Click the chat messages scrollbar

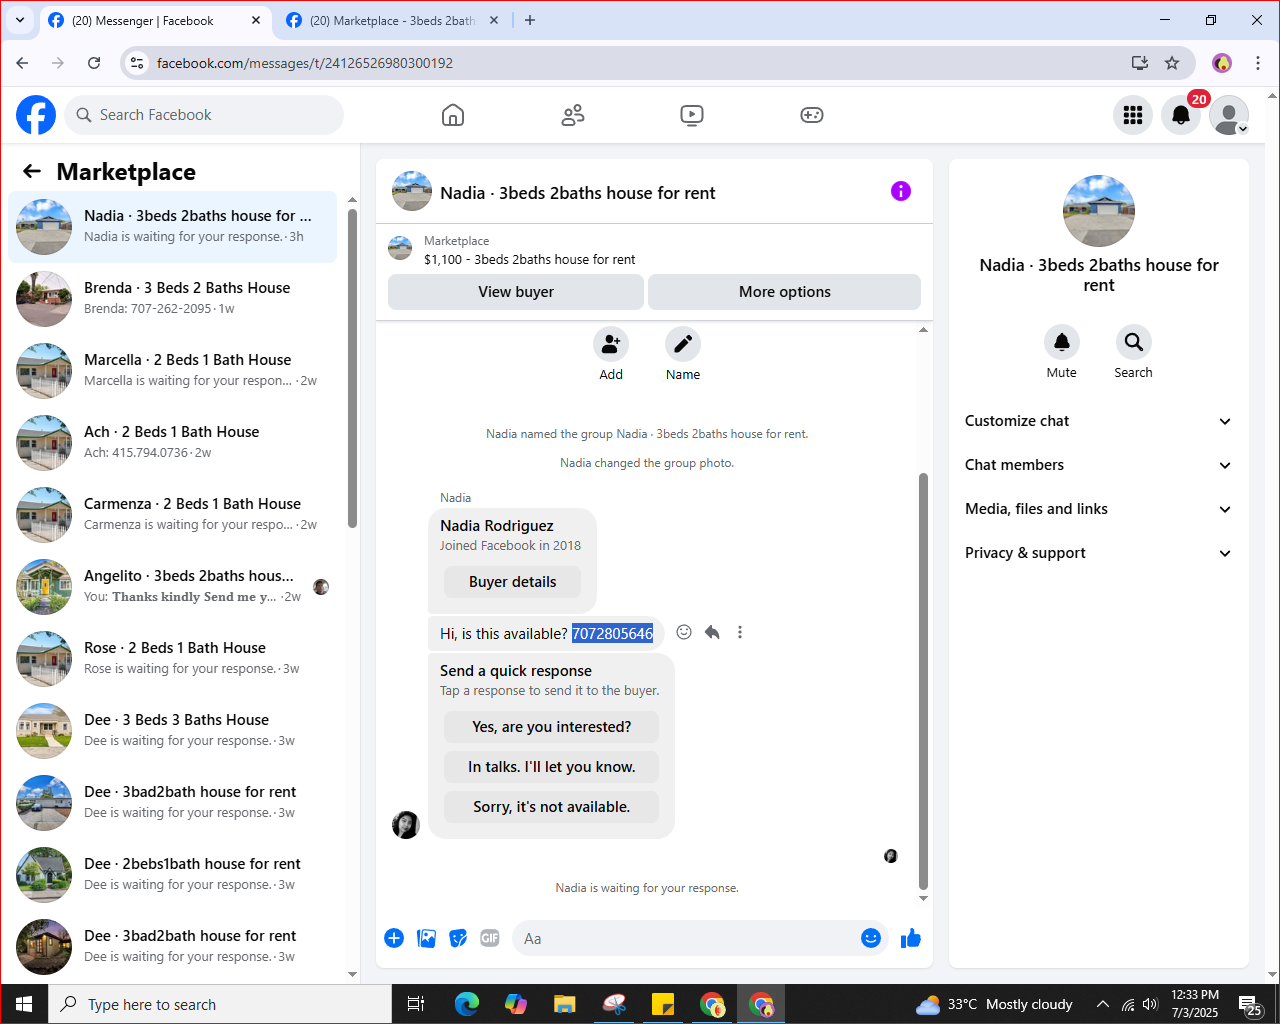923,680
